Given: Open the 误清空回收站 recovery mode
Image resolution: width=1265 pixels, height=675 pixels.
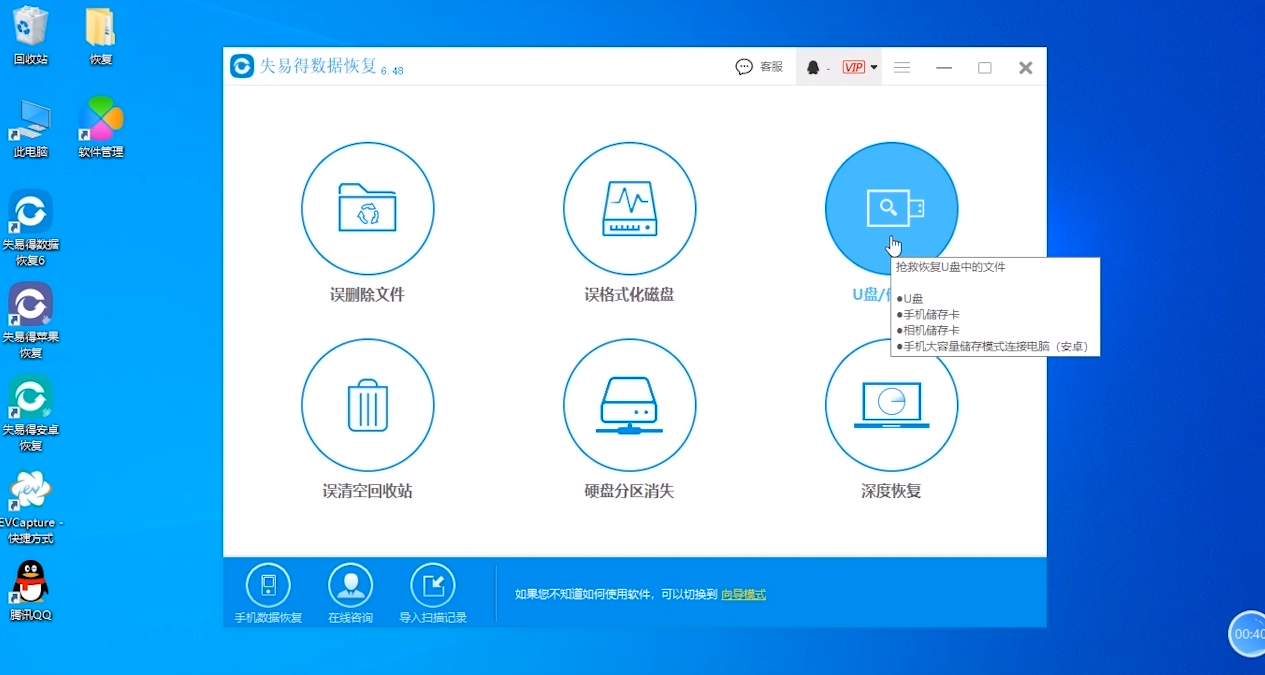Looking at the screenshot, I should coord(367,405).
